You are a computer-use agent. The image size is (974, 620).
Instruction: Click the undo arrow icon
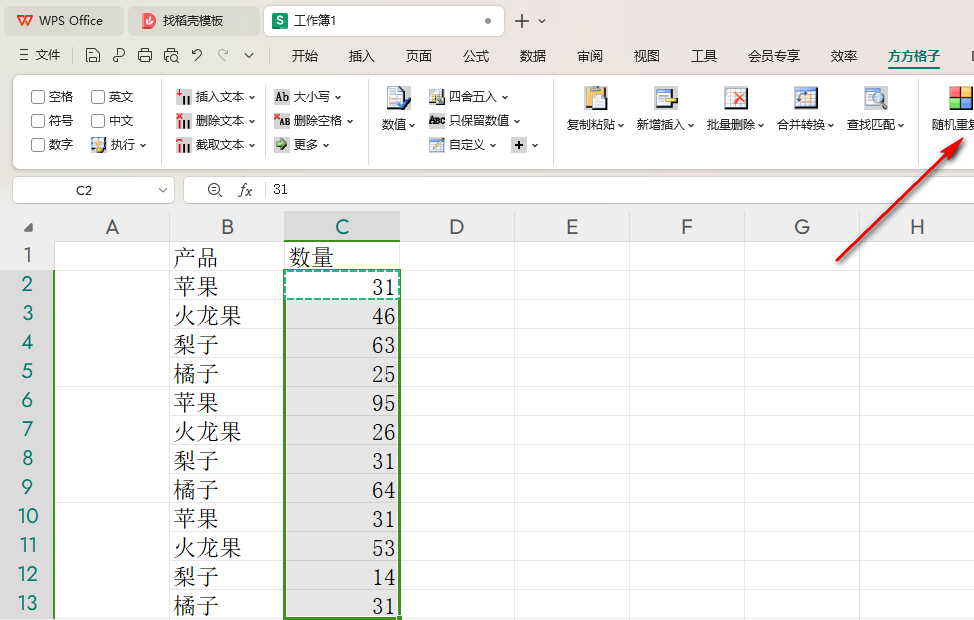tap(197, 56)
